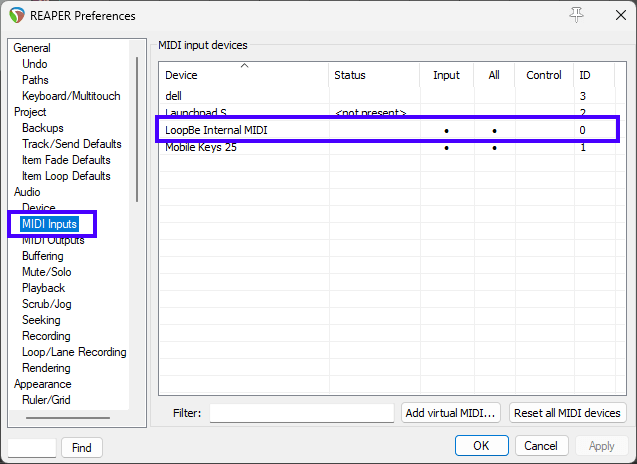
Task: Toggle All dot for LoopBe Internal MIDI
Action: point(494,131)
